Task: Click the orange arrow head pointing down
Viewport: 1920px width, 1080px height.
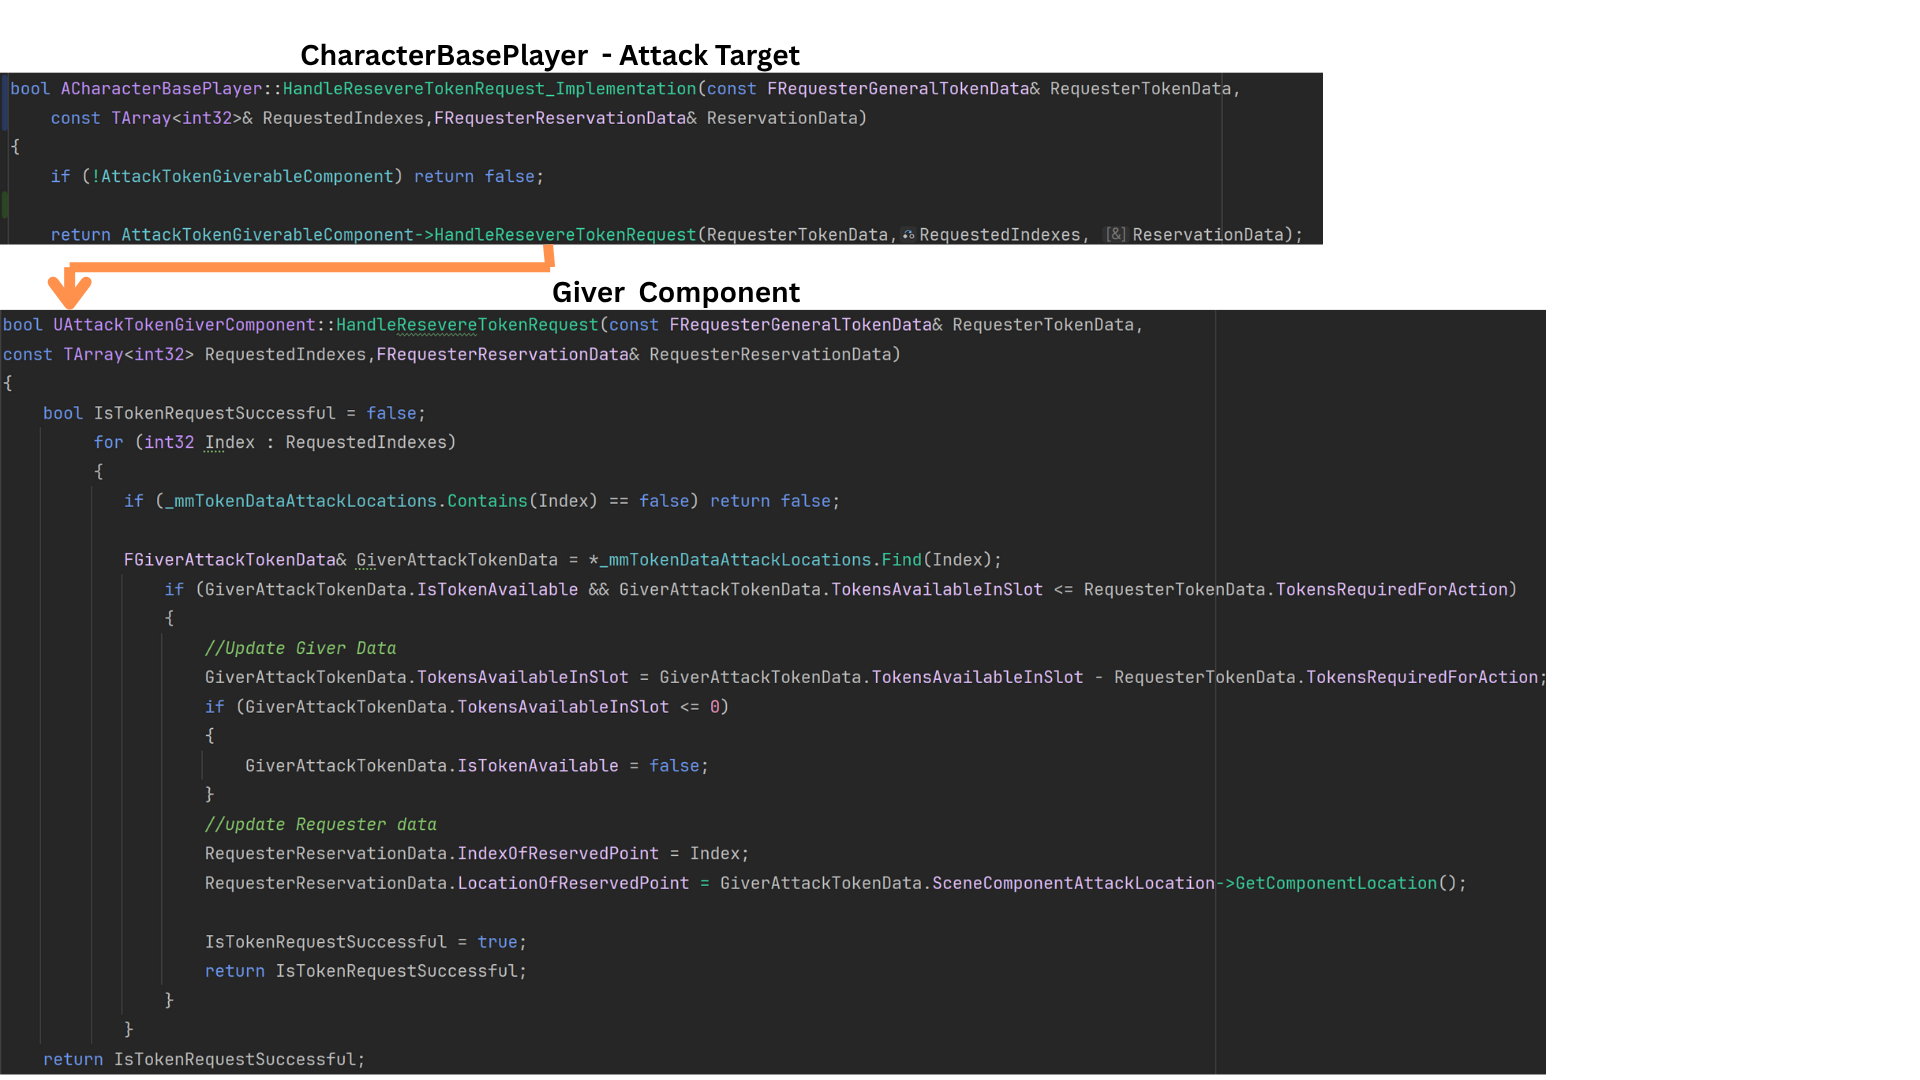Action: pos(69,292)
